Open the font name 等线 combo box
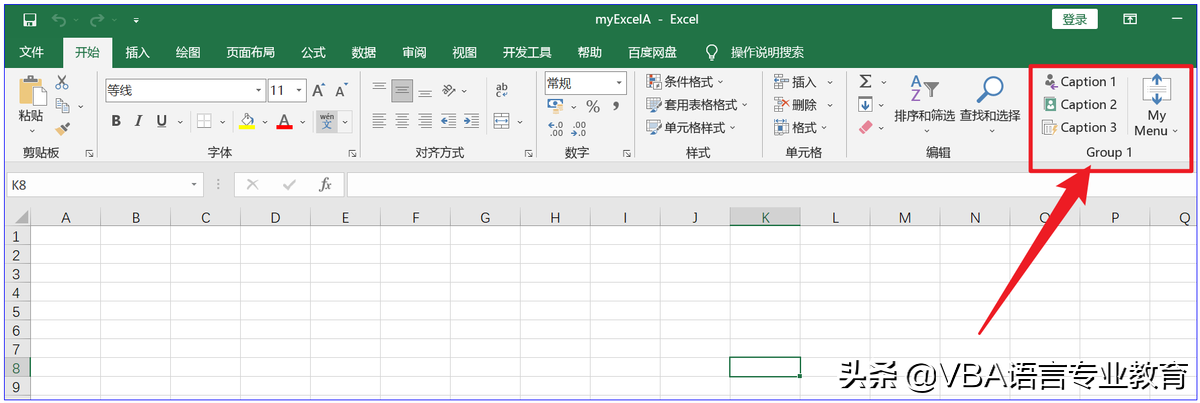The image size is (1200, 403). [184, 90]
